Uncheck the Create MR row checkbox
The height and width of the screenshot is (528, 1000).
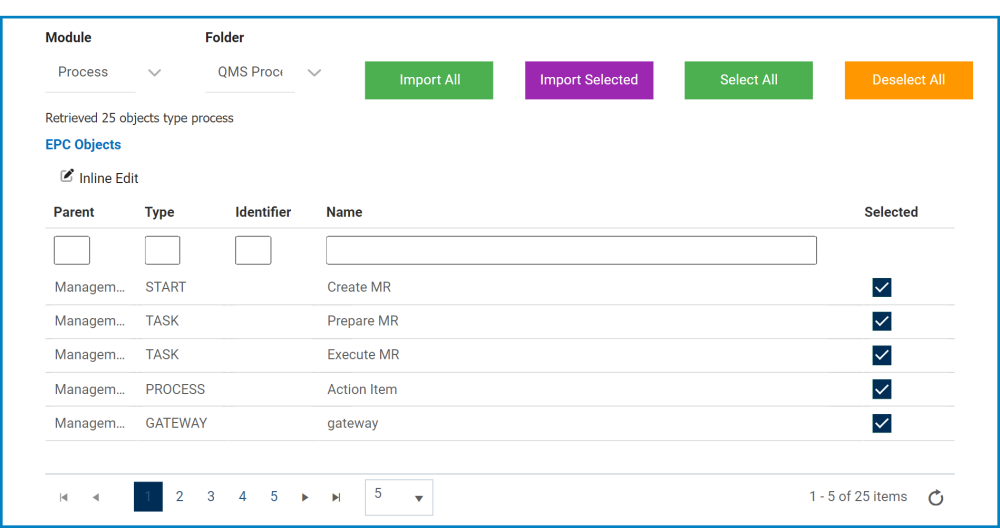coord(881,288)
